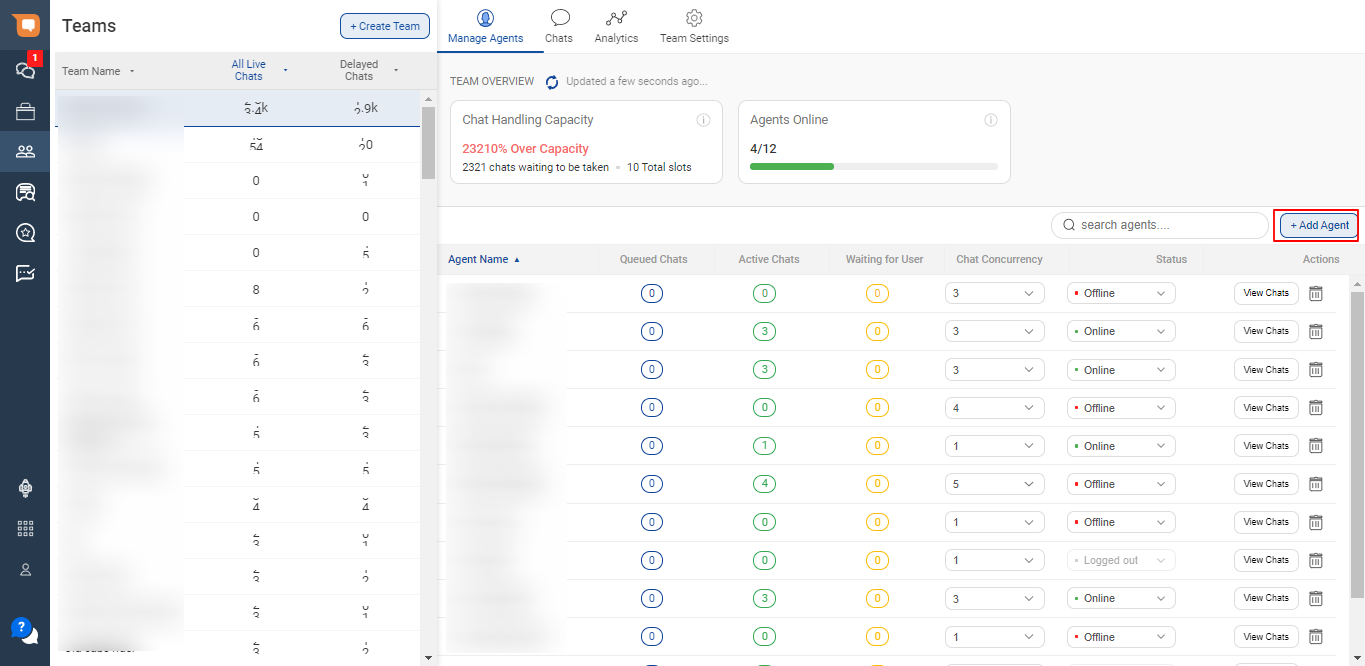Screen dimensions: 1365x666
Task: Open All Live Chats column dropdown
Action: click(286, 70)
